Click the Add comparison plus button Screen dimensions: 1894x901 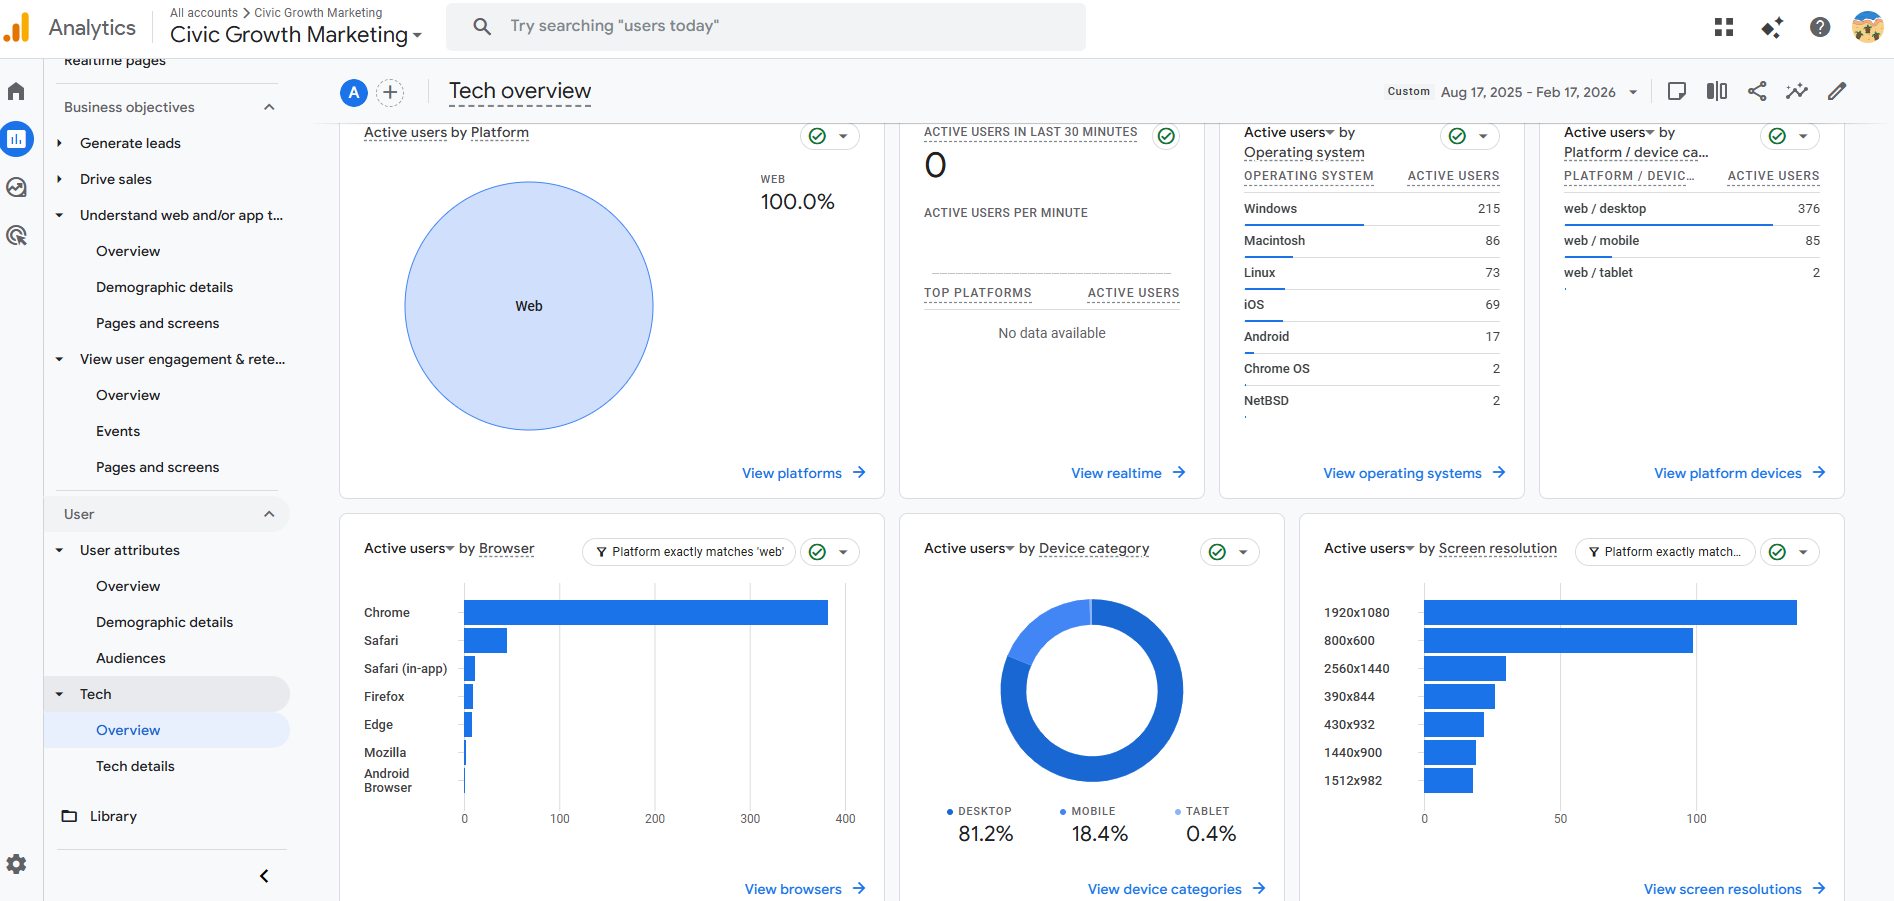click(390, 93)
